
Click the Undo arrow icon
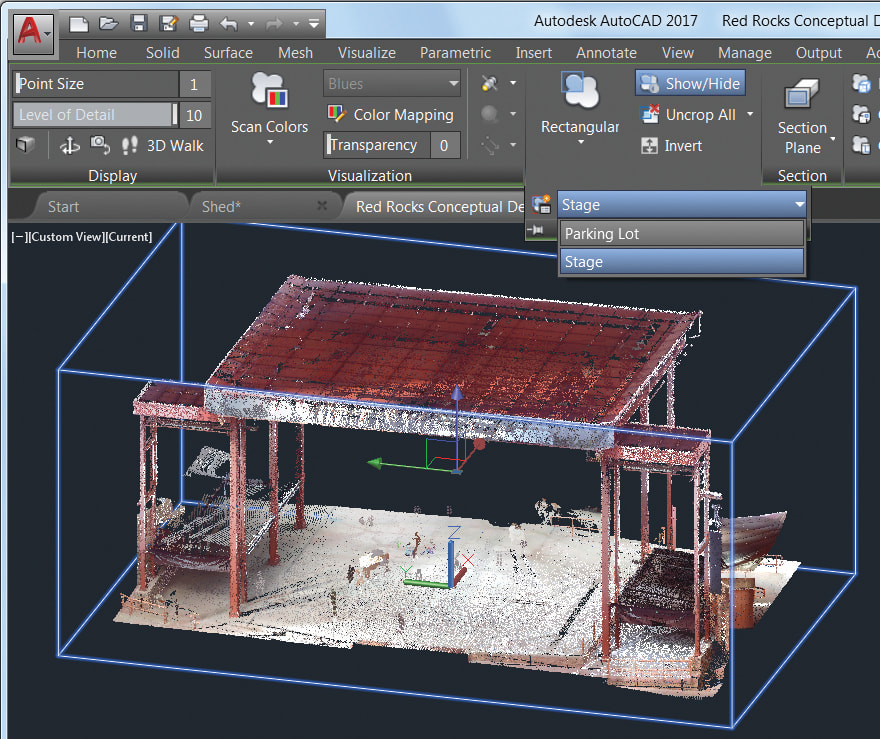click(x=228, y=22)
